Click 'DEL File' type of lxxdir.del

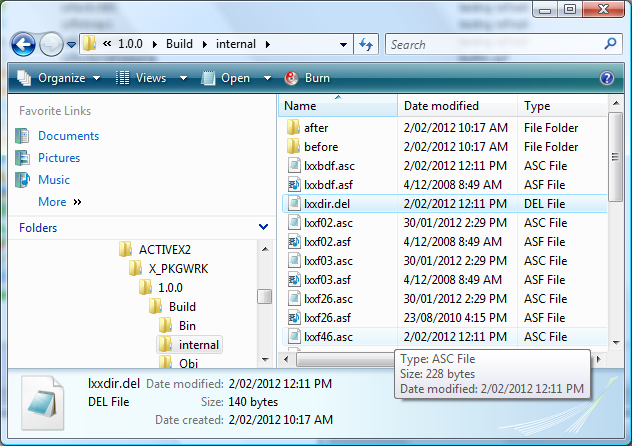[x=544, y=203]
